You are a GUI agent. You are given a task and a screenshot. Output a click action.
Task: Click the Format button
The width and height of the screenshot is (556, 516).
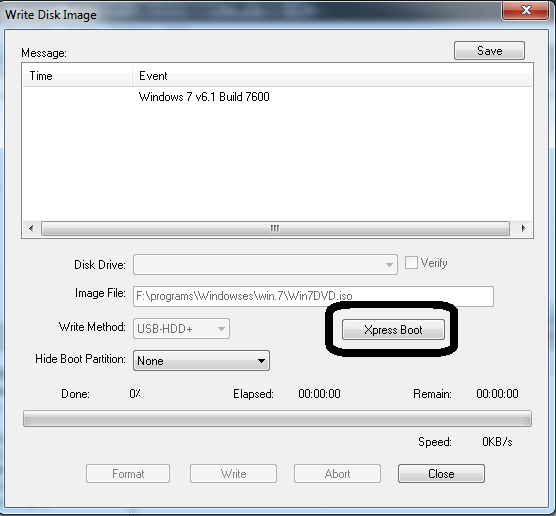(x=128, y=473)
